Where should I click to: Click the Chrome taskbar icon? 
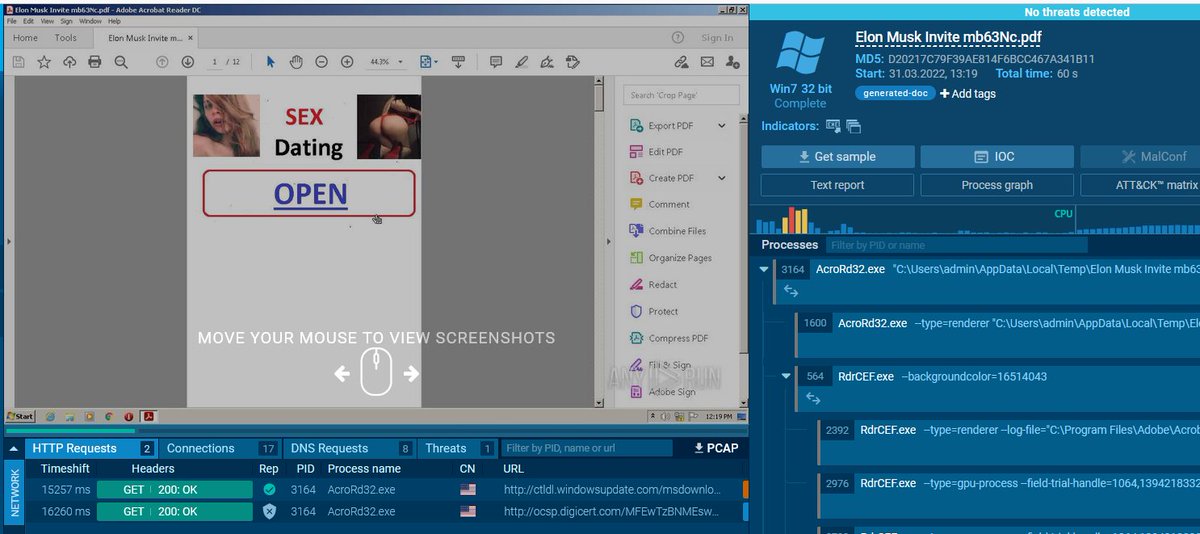pyautogui.click(x=108, y=416)
